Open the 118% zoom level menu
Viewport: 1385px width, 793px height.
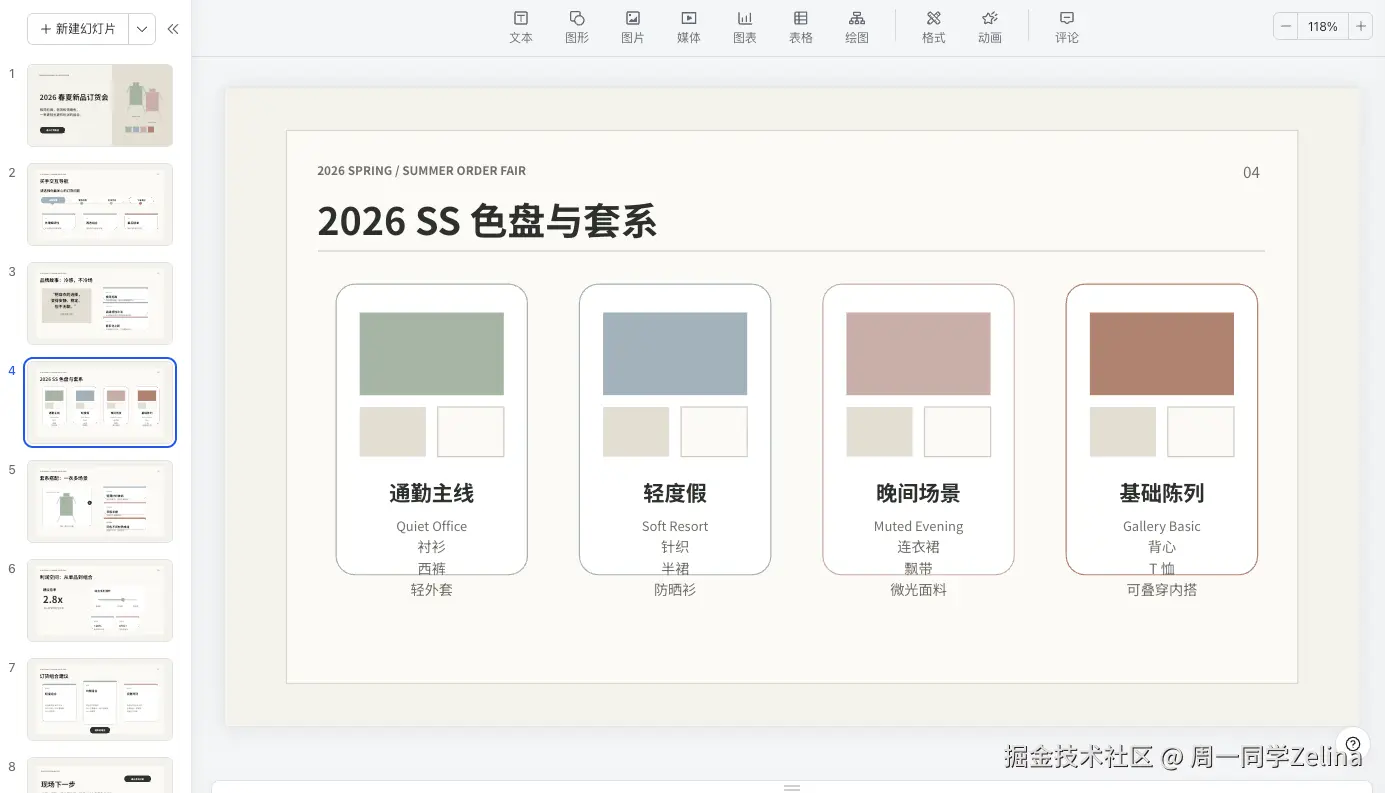[x=1323, y=27]
